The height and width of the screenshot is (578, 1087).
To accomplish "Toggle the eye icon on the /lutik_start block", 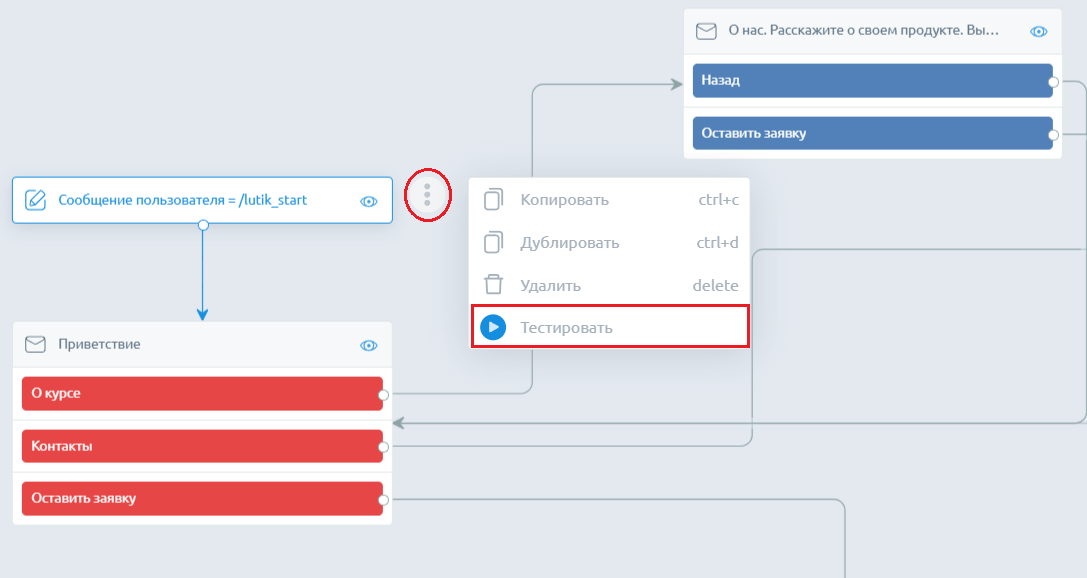I will (368, 201).
